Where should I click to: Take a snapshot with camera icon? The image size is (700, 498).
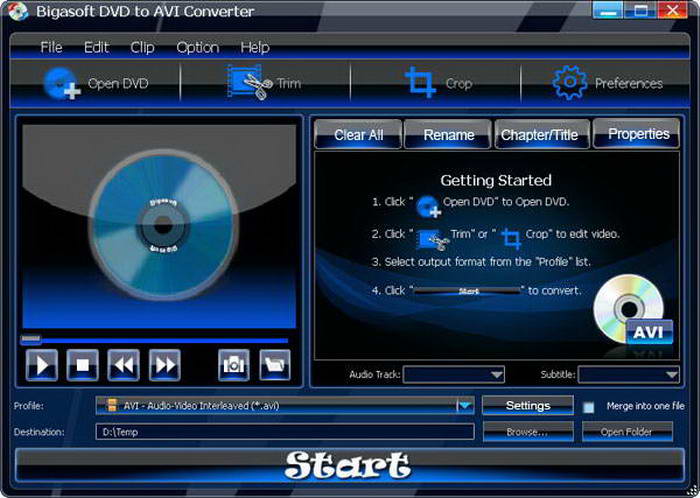(234, 365)
